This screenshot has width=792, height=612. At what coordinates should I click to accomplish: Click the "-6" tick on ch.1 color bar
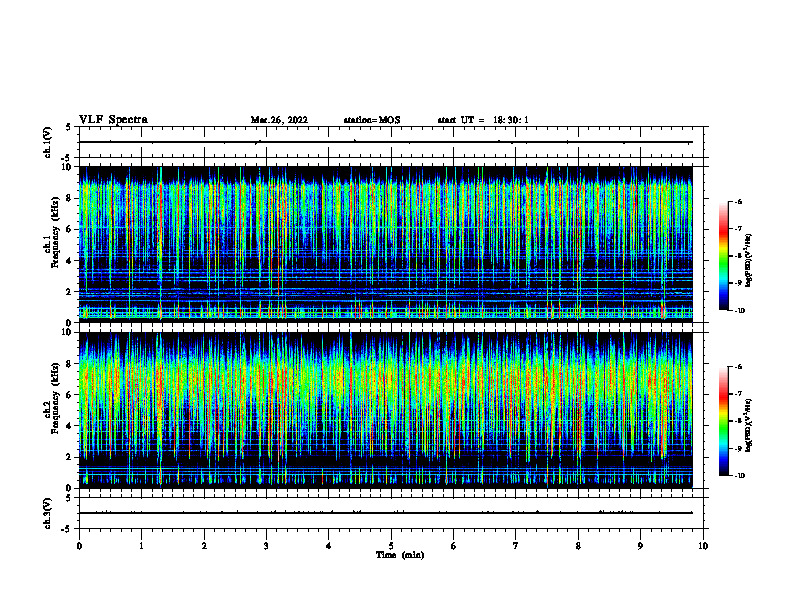[738, 201]
